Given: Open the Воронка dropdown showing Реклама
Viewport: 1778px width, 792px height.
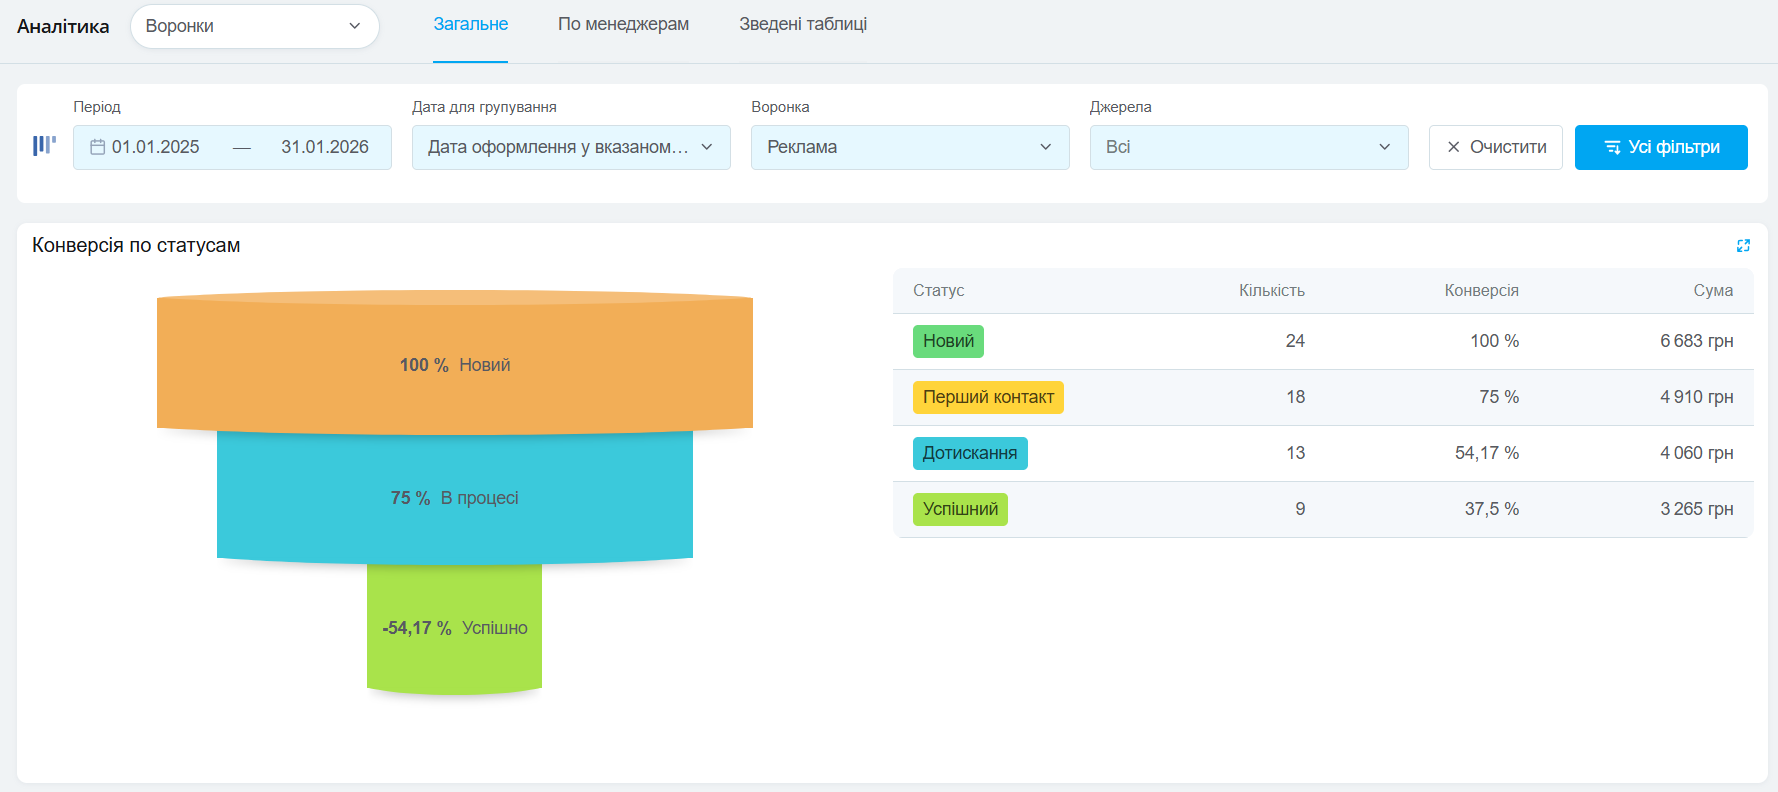Looking at the screenshot, I should 909,147.
